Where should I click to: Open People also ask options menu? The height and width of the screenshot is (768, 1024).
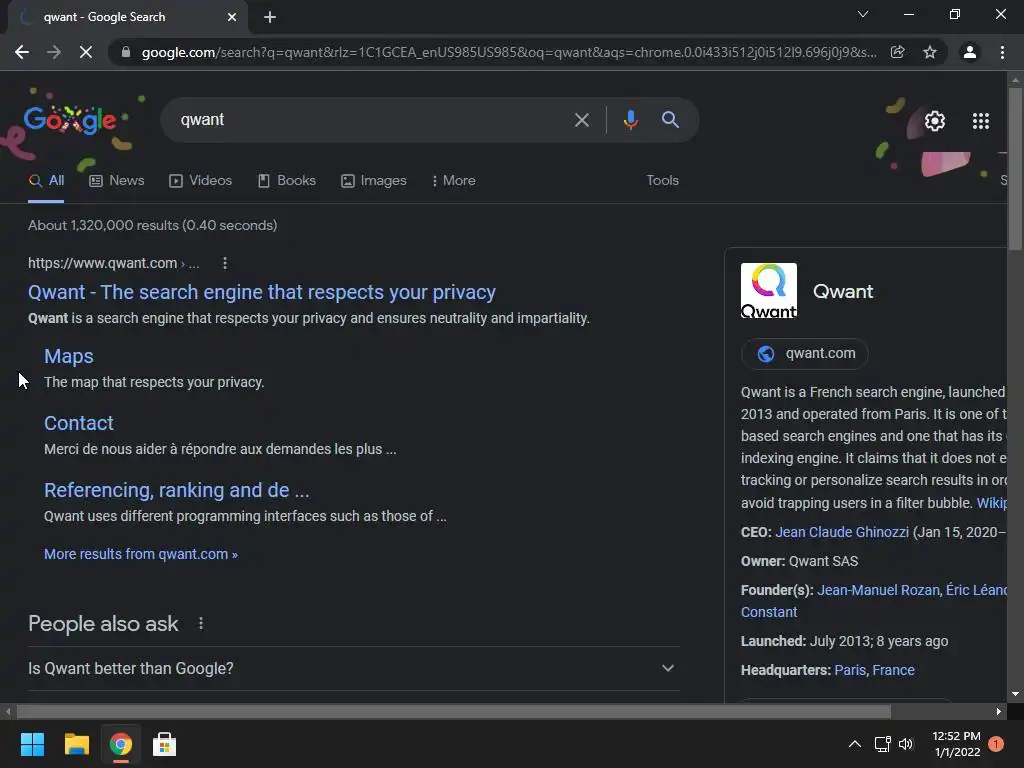pyautogui.click(x=200, y=624)
